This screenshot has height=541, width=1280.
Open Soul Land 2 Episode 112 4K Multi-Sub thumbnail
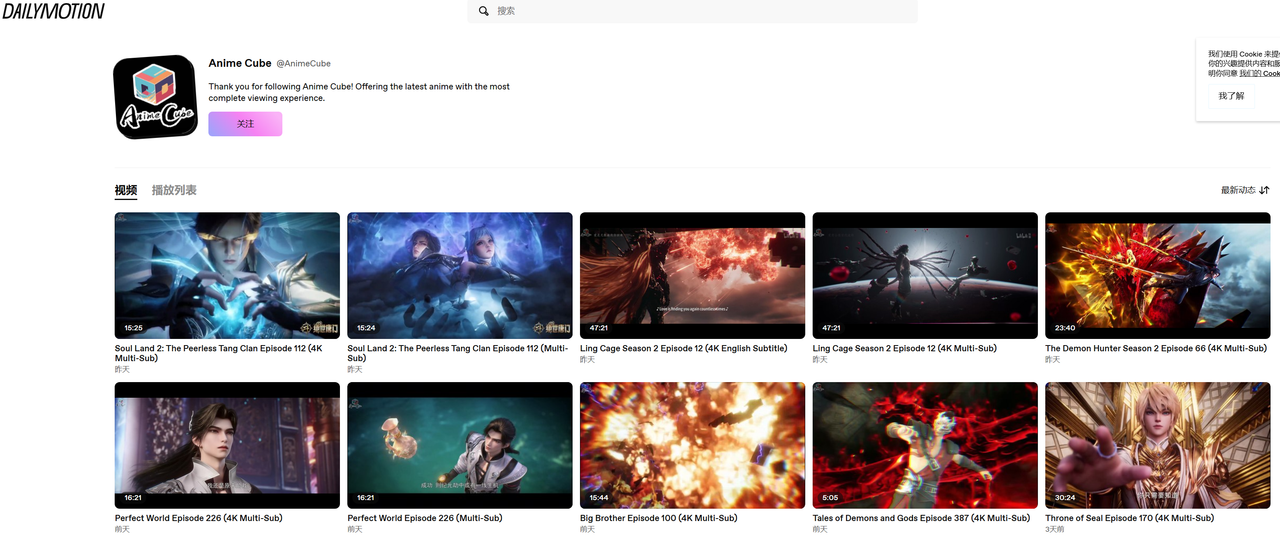[x=227, y=276]
